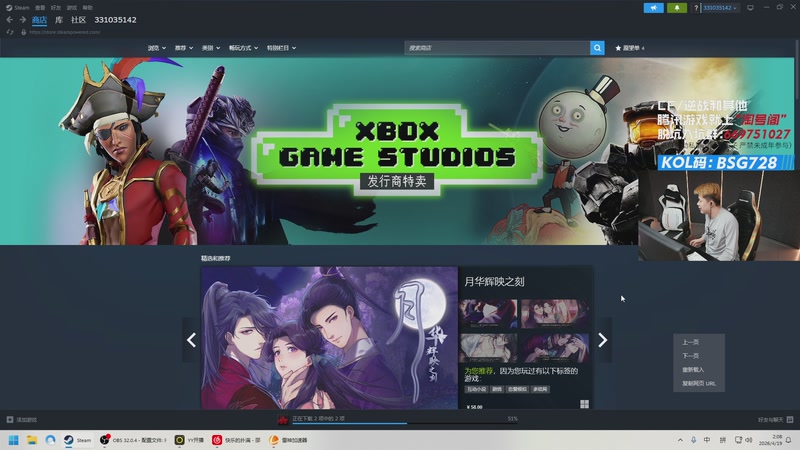Click the store URL in the address bar

pos(65,32)
